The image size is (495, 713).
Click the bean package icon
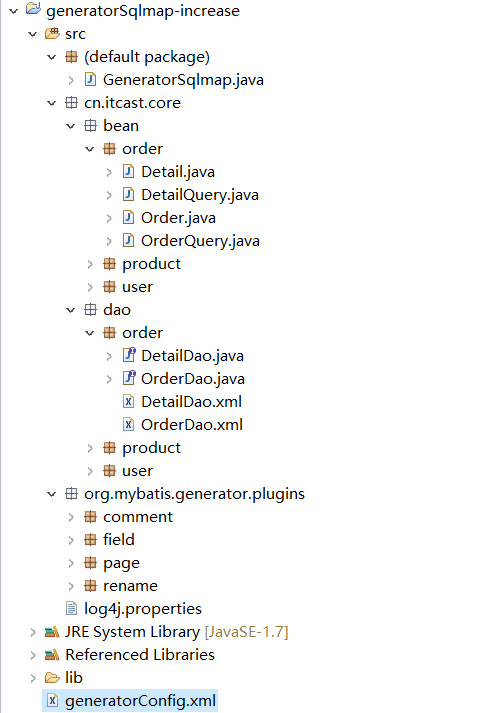click(x=90, y=126)
